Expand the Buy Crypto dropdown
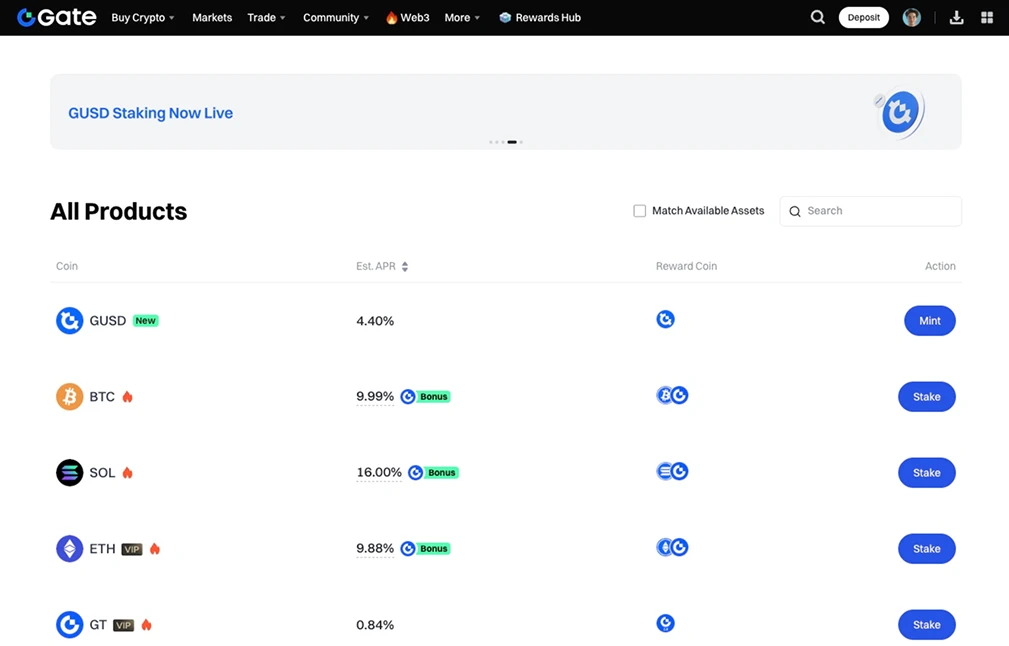The height and width of the screenshot is (646, 1009). pyautogui.click(x=143, y=17)
